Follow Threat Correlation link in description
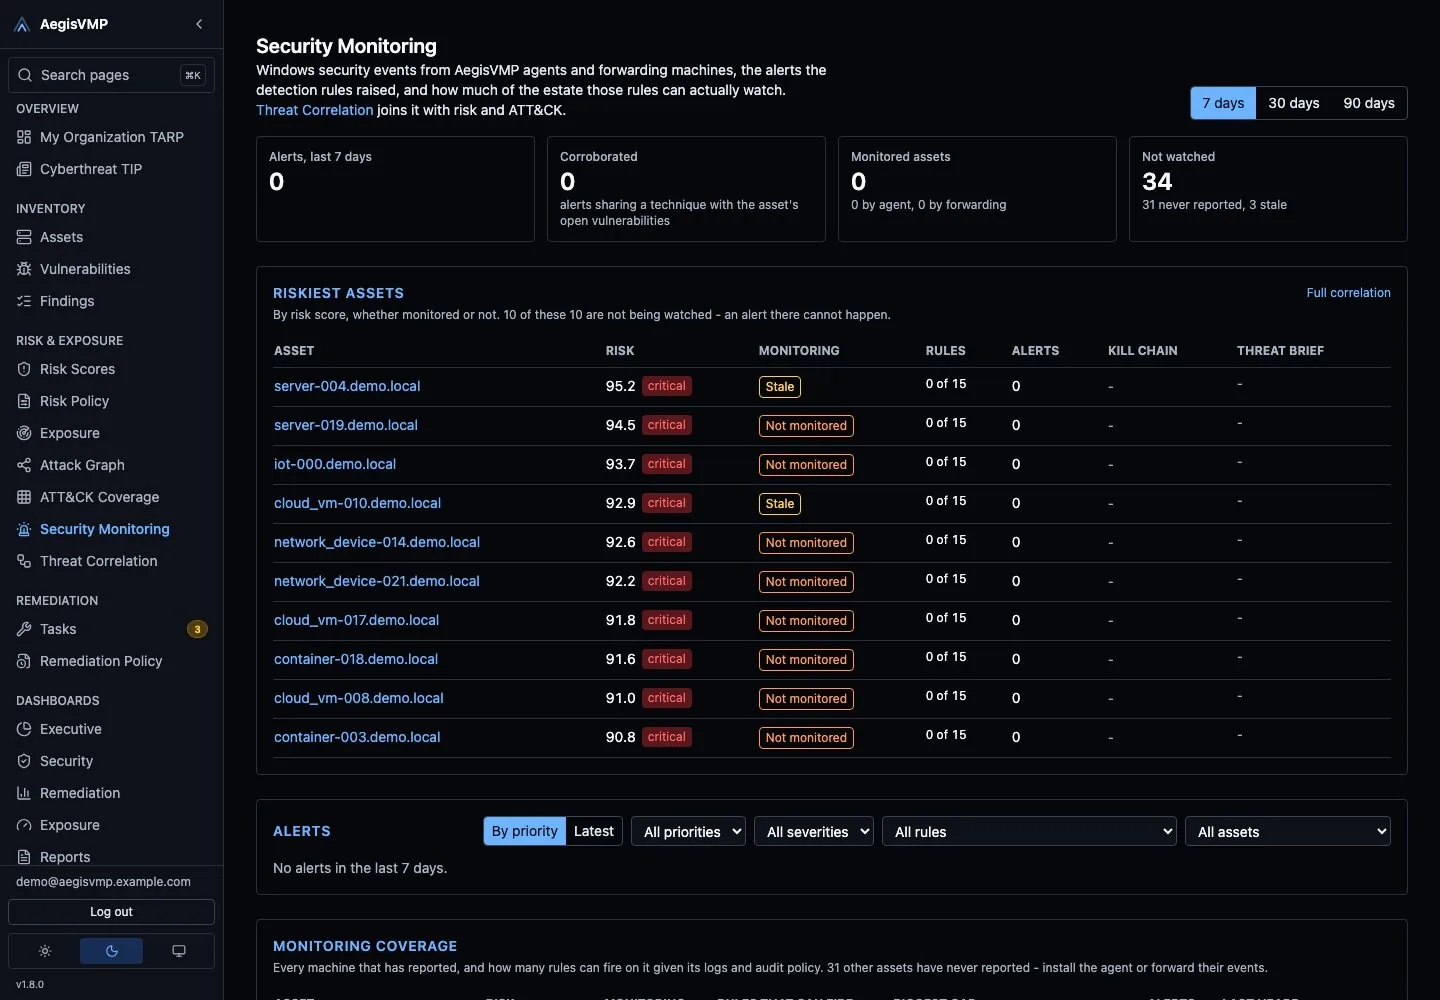 click(x=314, y=110)
